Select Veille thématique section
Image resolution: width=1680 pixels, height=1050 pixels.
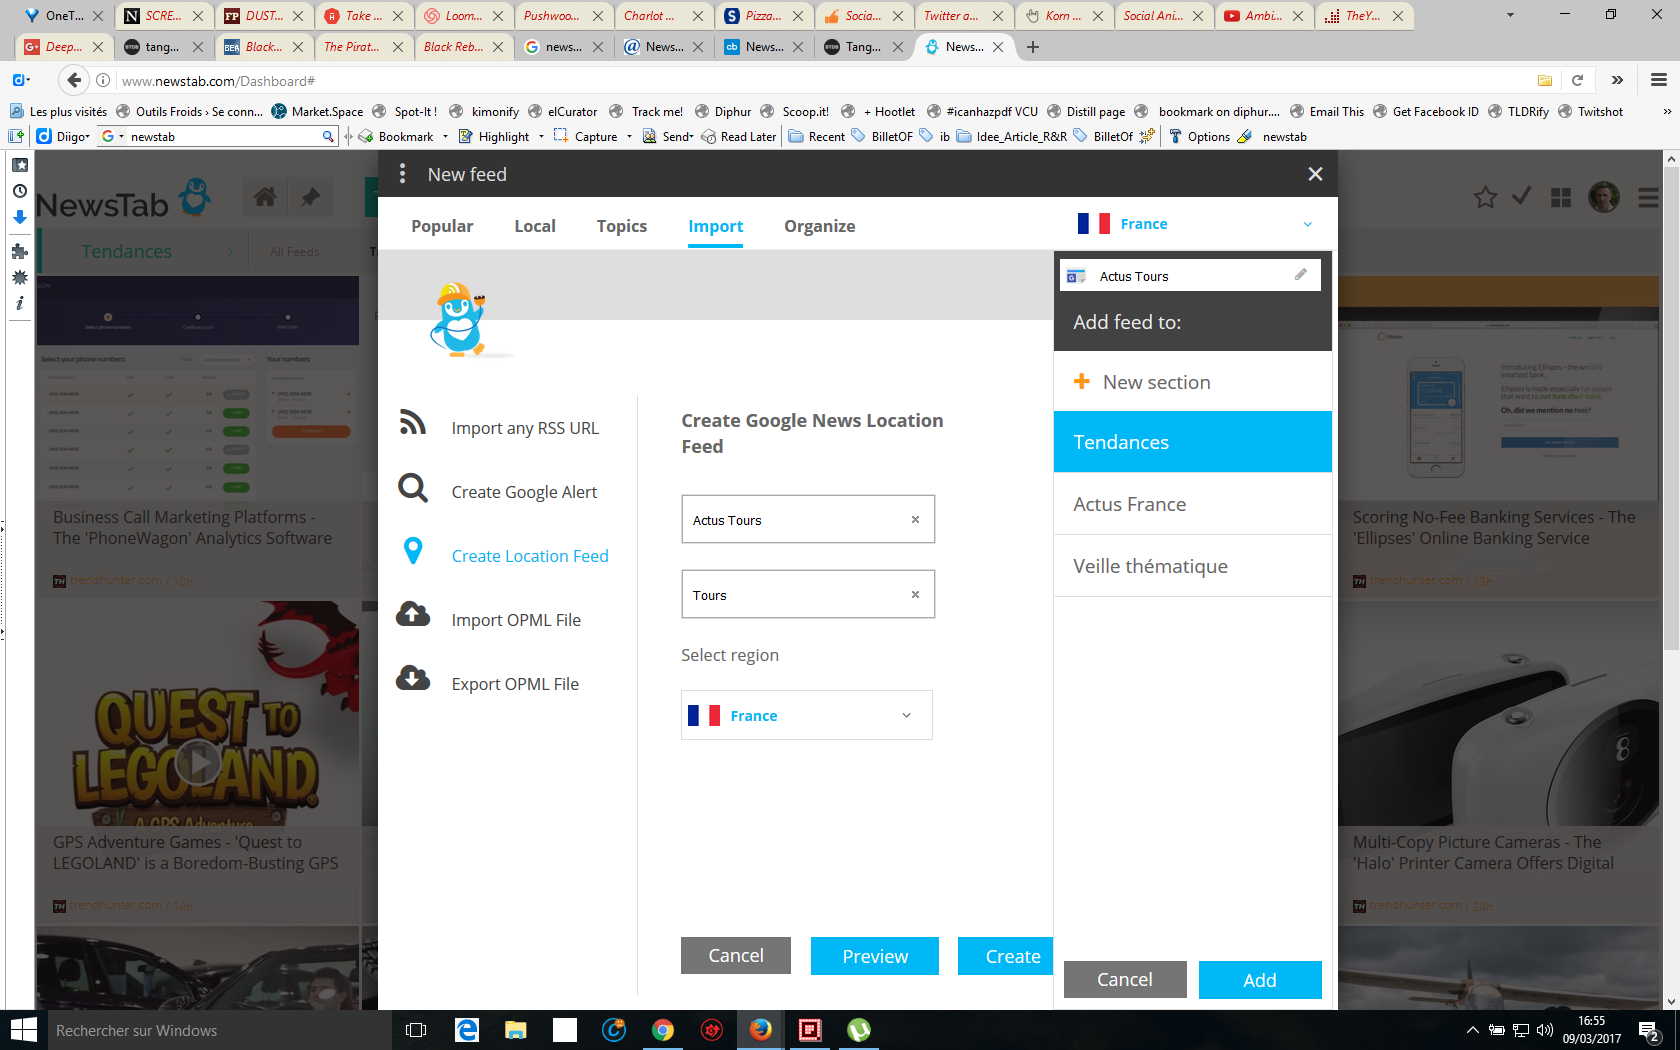(1193, 566)
